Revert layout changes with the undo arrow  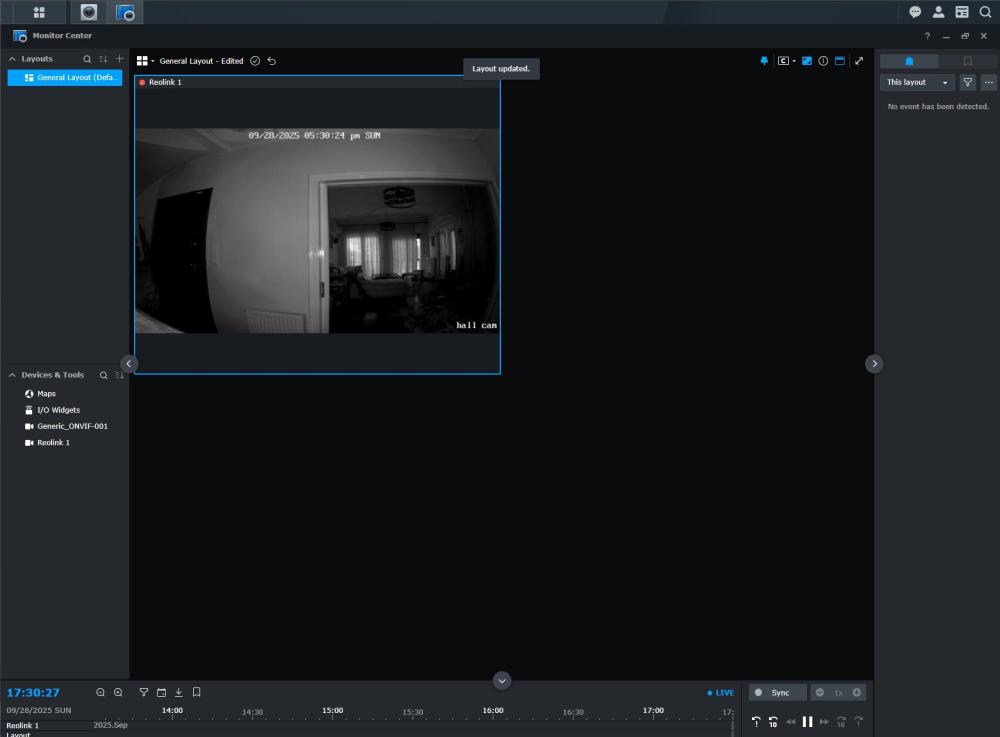point(272,61)
